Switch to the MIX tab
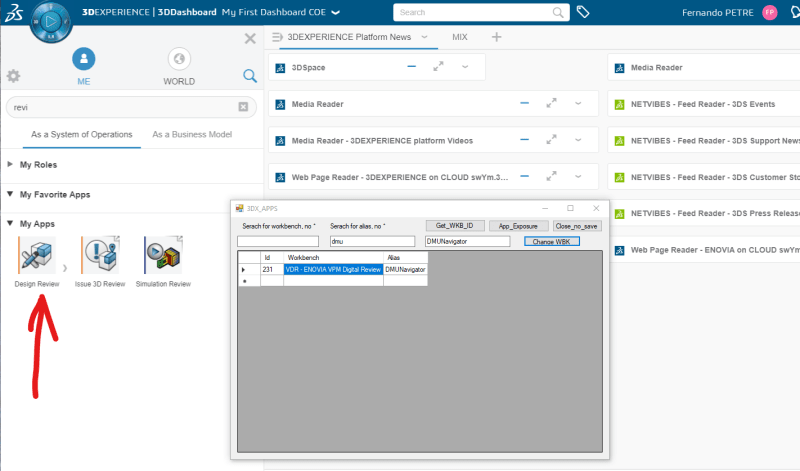This screenshot has width=800, height=471. pos(460,37)
